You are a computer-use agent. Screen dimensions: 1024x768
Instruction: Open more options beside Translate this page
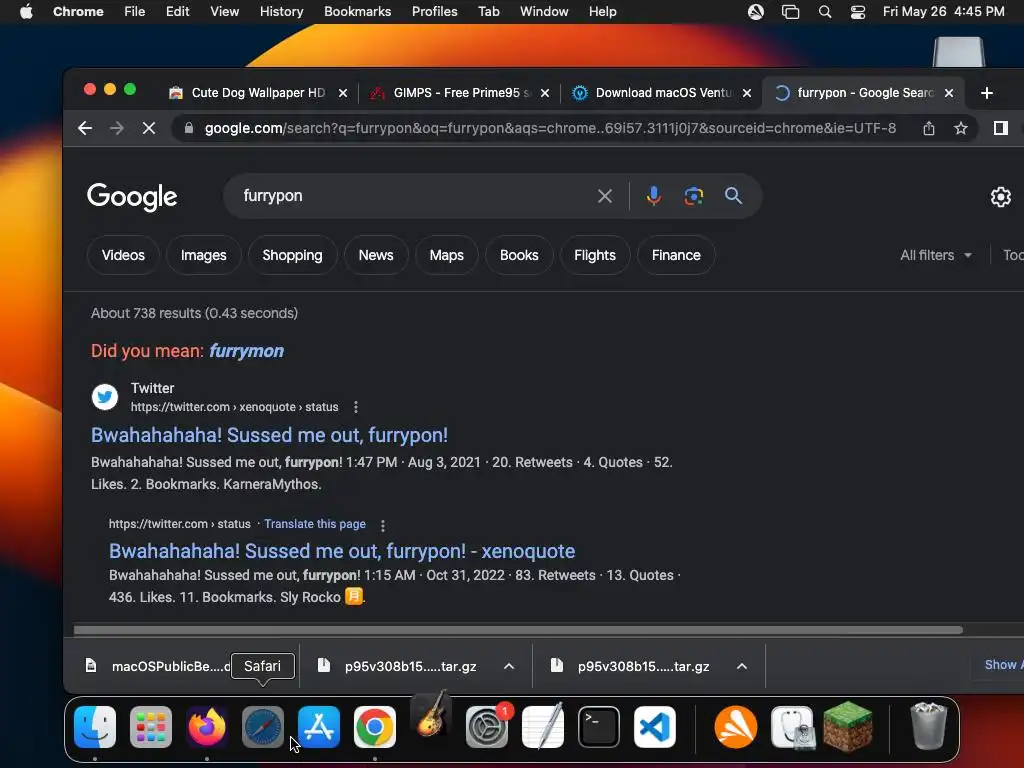pyautogui.click(x=383, y=525)
